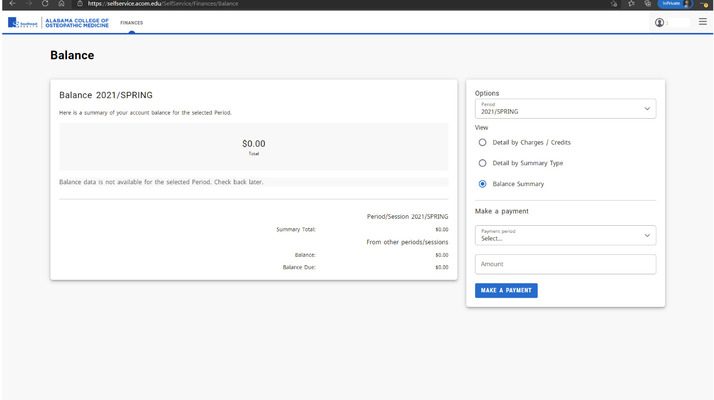This screenshot has height=400, width=714.
Task: Open the user profile account icon
Action: 660,22
